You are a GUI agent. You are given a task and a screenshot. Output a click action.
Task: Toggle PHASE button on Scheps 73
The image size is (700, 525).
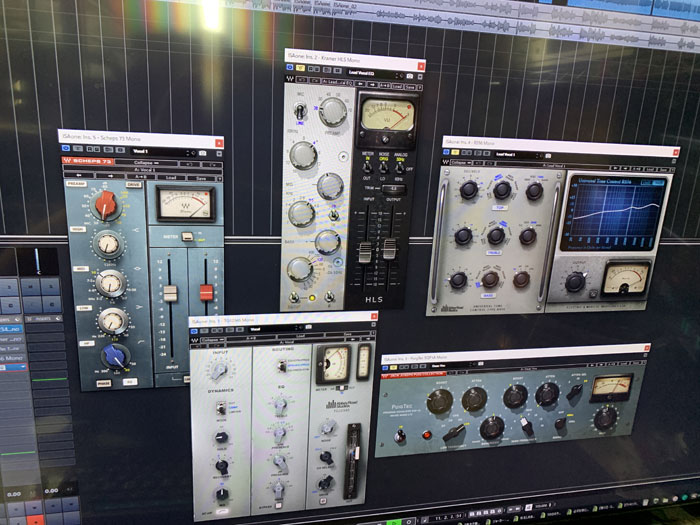[104, 383]
